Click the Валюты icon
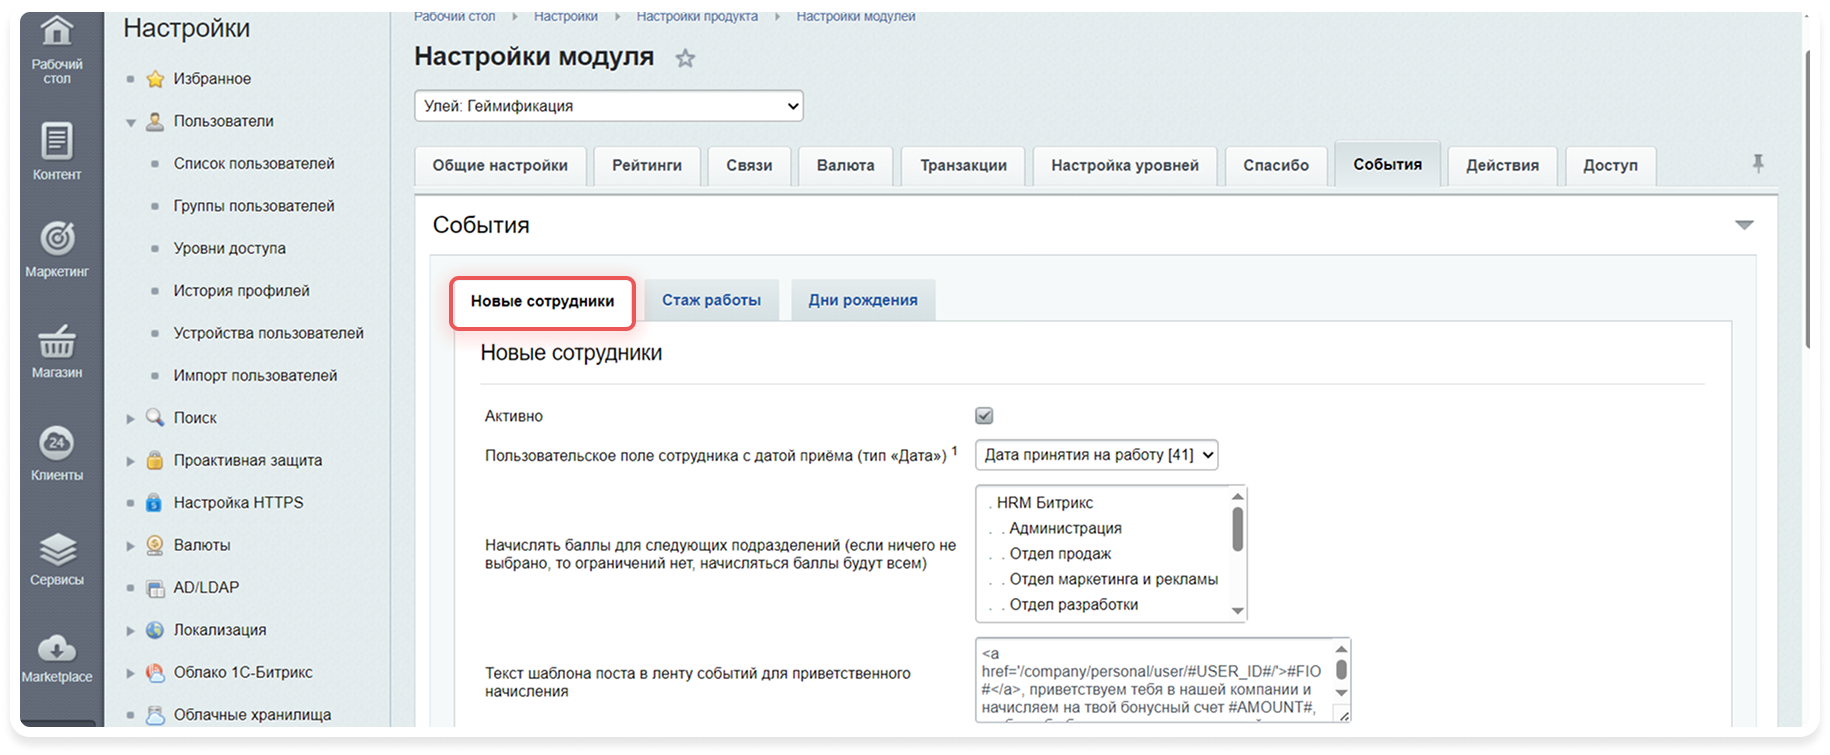Viewport: 1830px width, 755px height. click(x=155, y=545)
